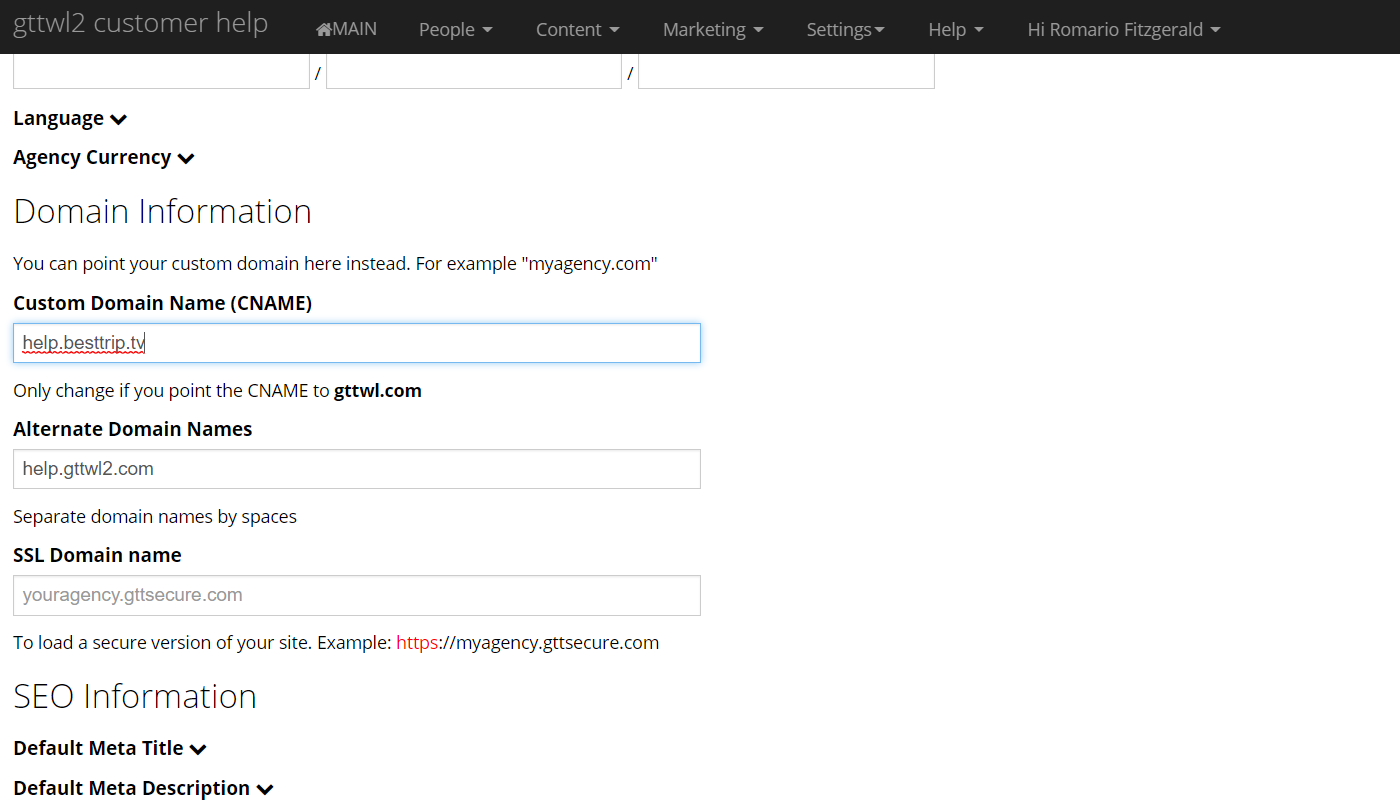Click the third empty text box at top
This screenshot has width=1400, height=808.
click(786, 72)
